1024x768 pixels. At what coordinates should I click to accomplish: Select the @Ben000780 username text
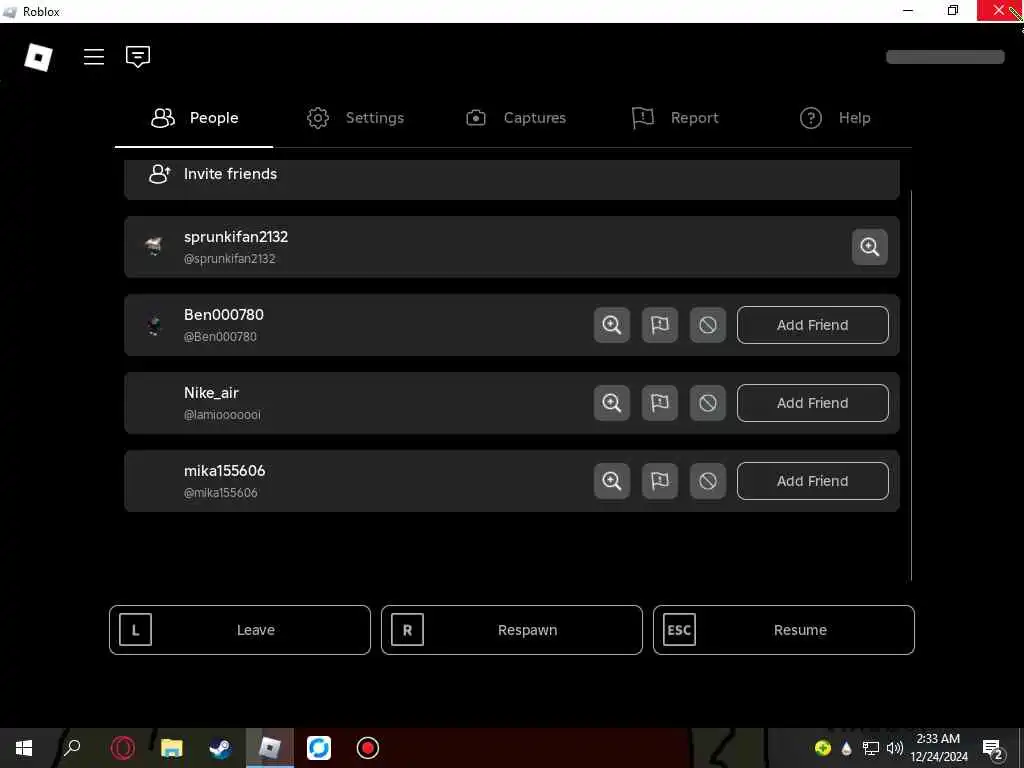220,337
